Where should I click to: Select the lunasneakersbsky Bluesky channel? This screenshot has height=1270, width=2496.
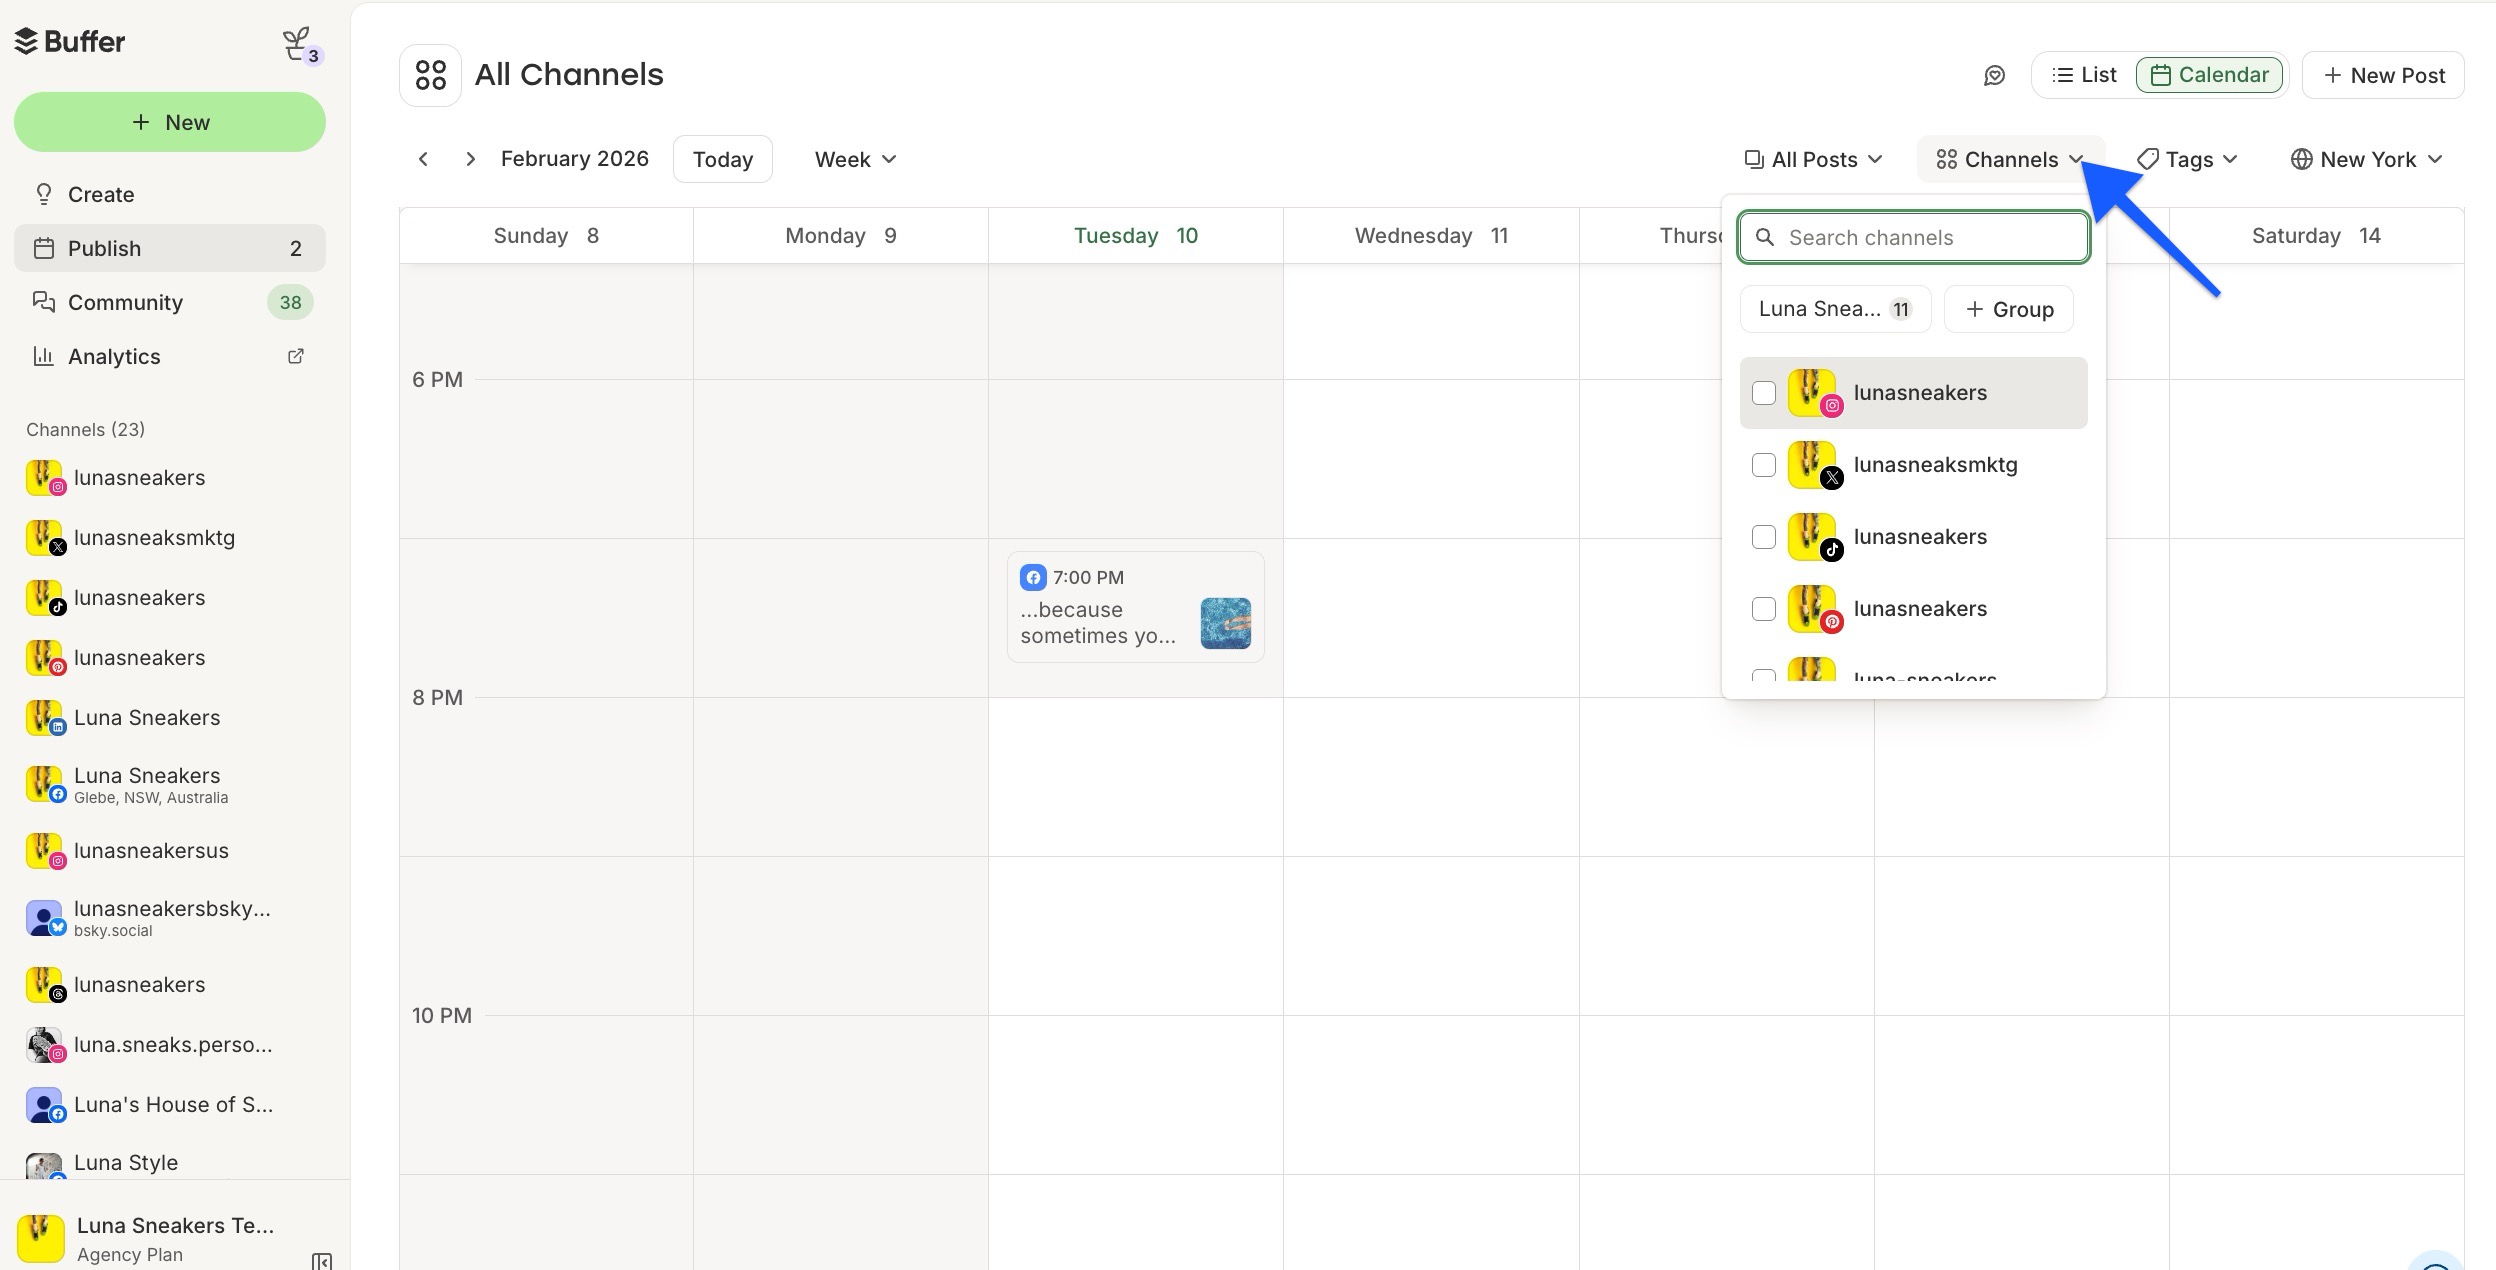[x=170, y=918]
